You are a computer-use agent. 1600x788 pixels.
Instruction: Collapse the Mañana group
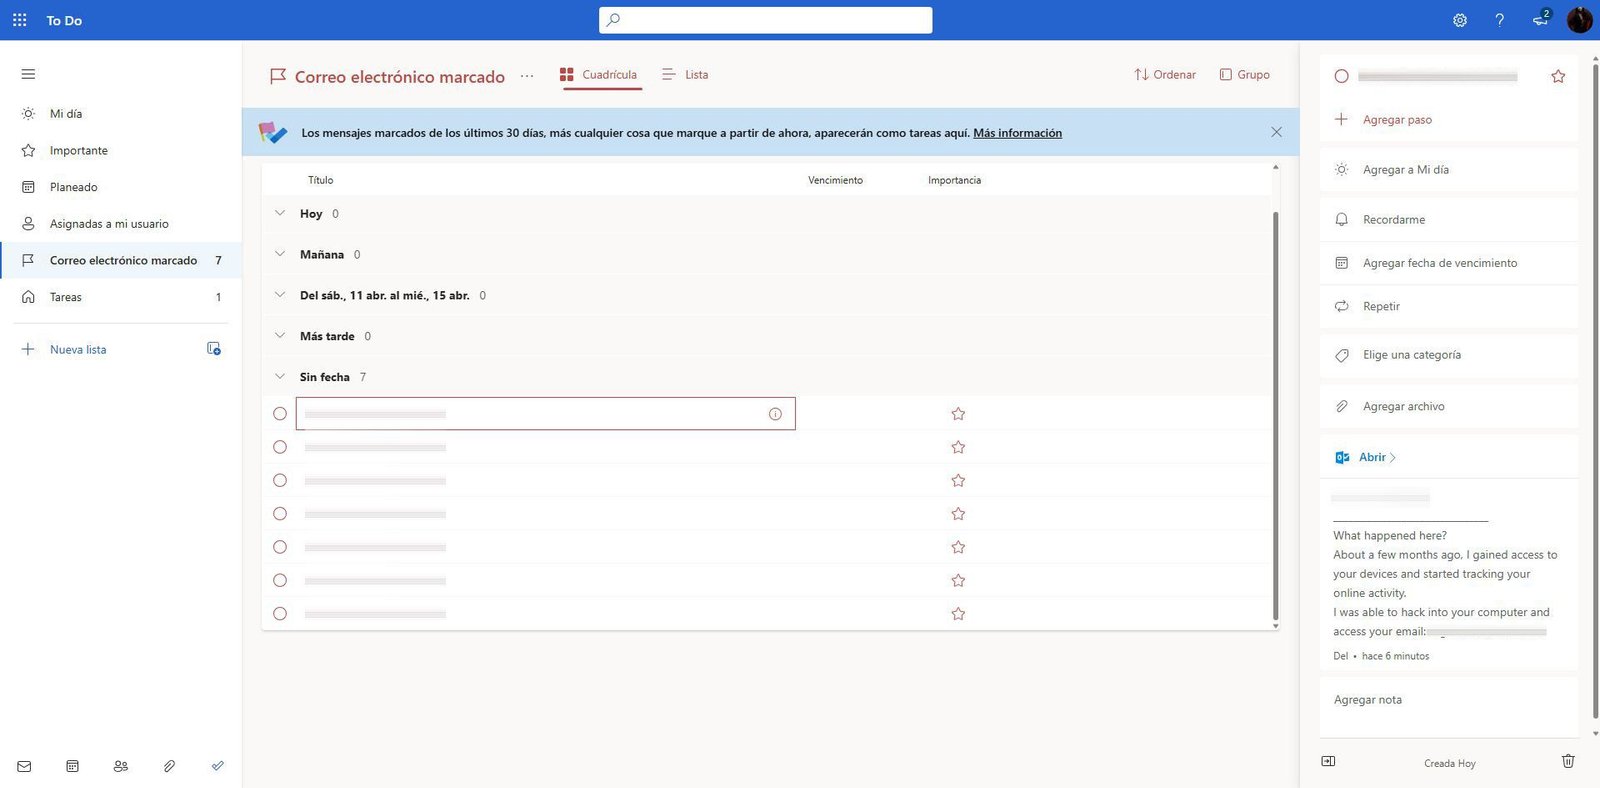pos(280,254)
